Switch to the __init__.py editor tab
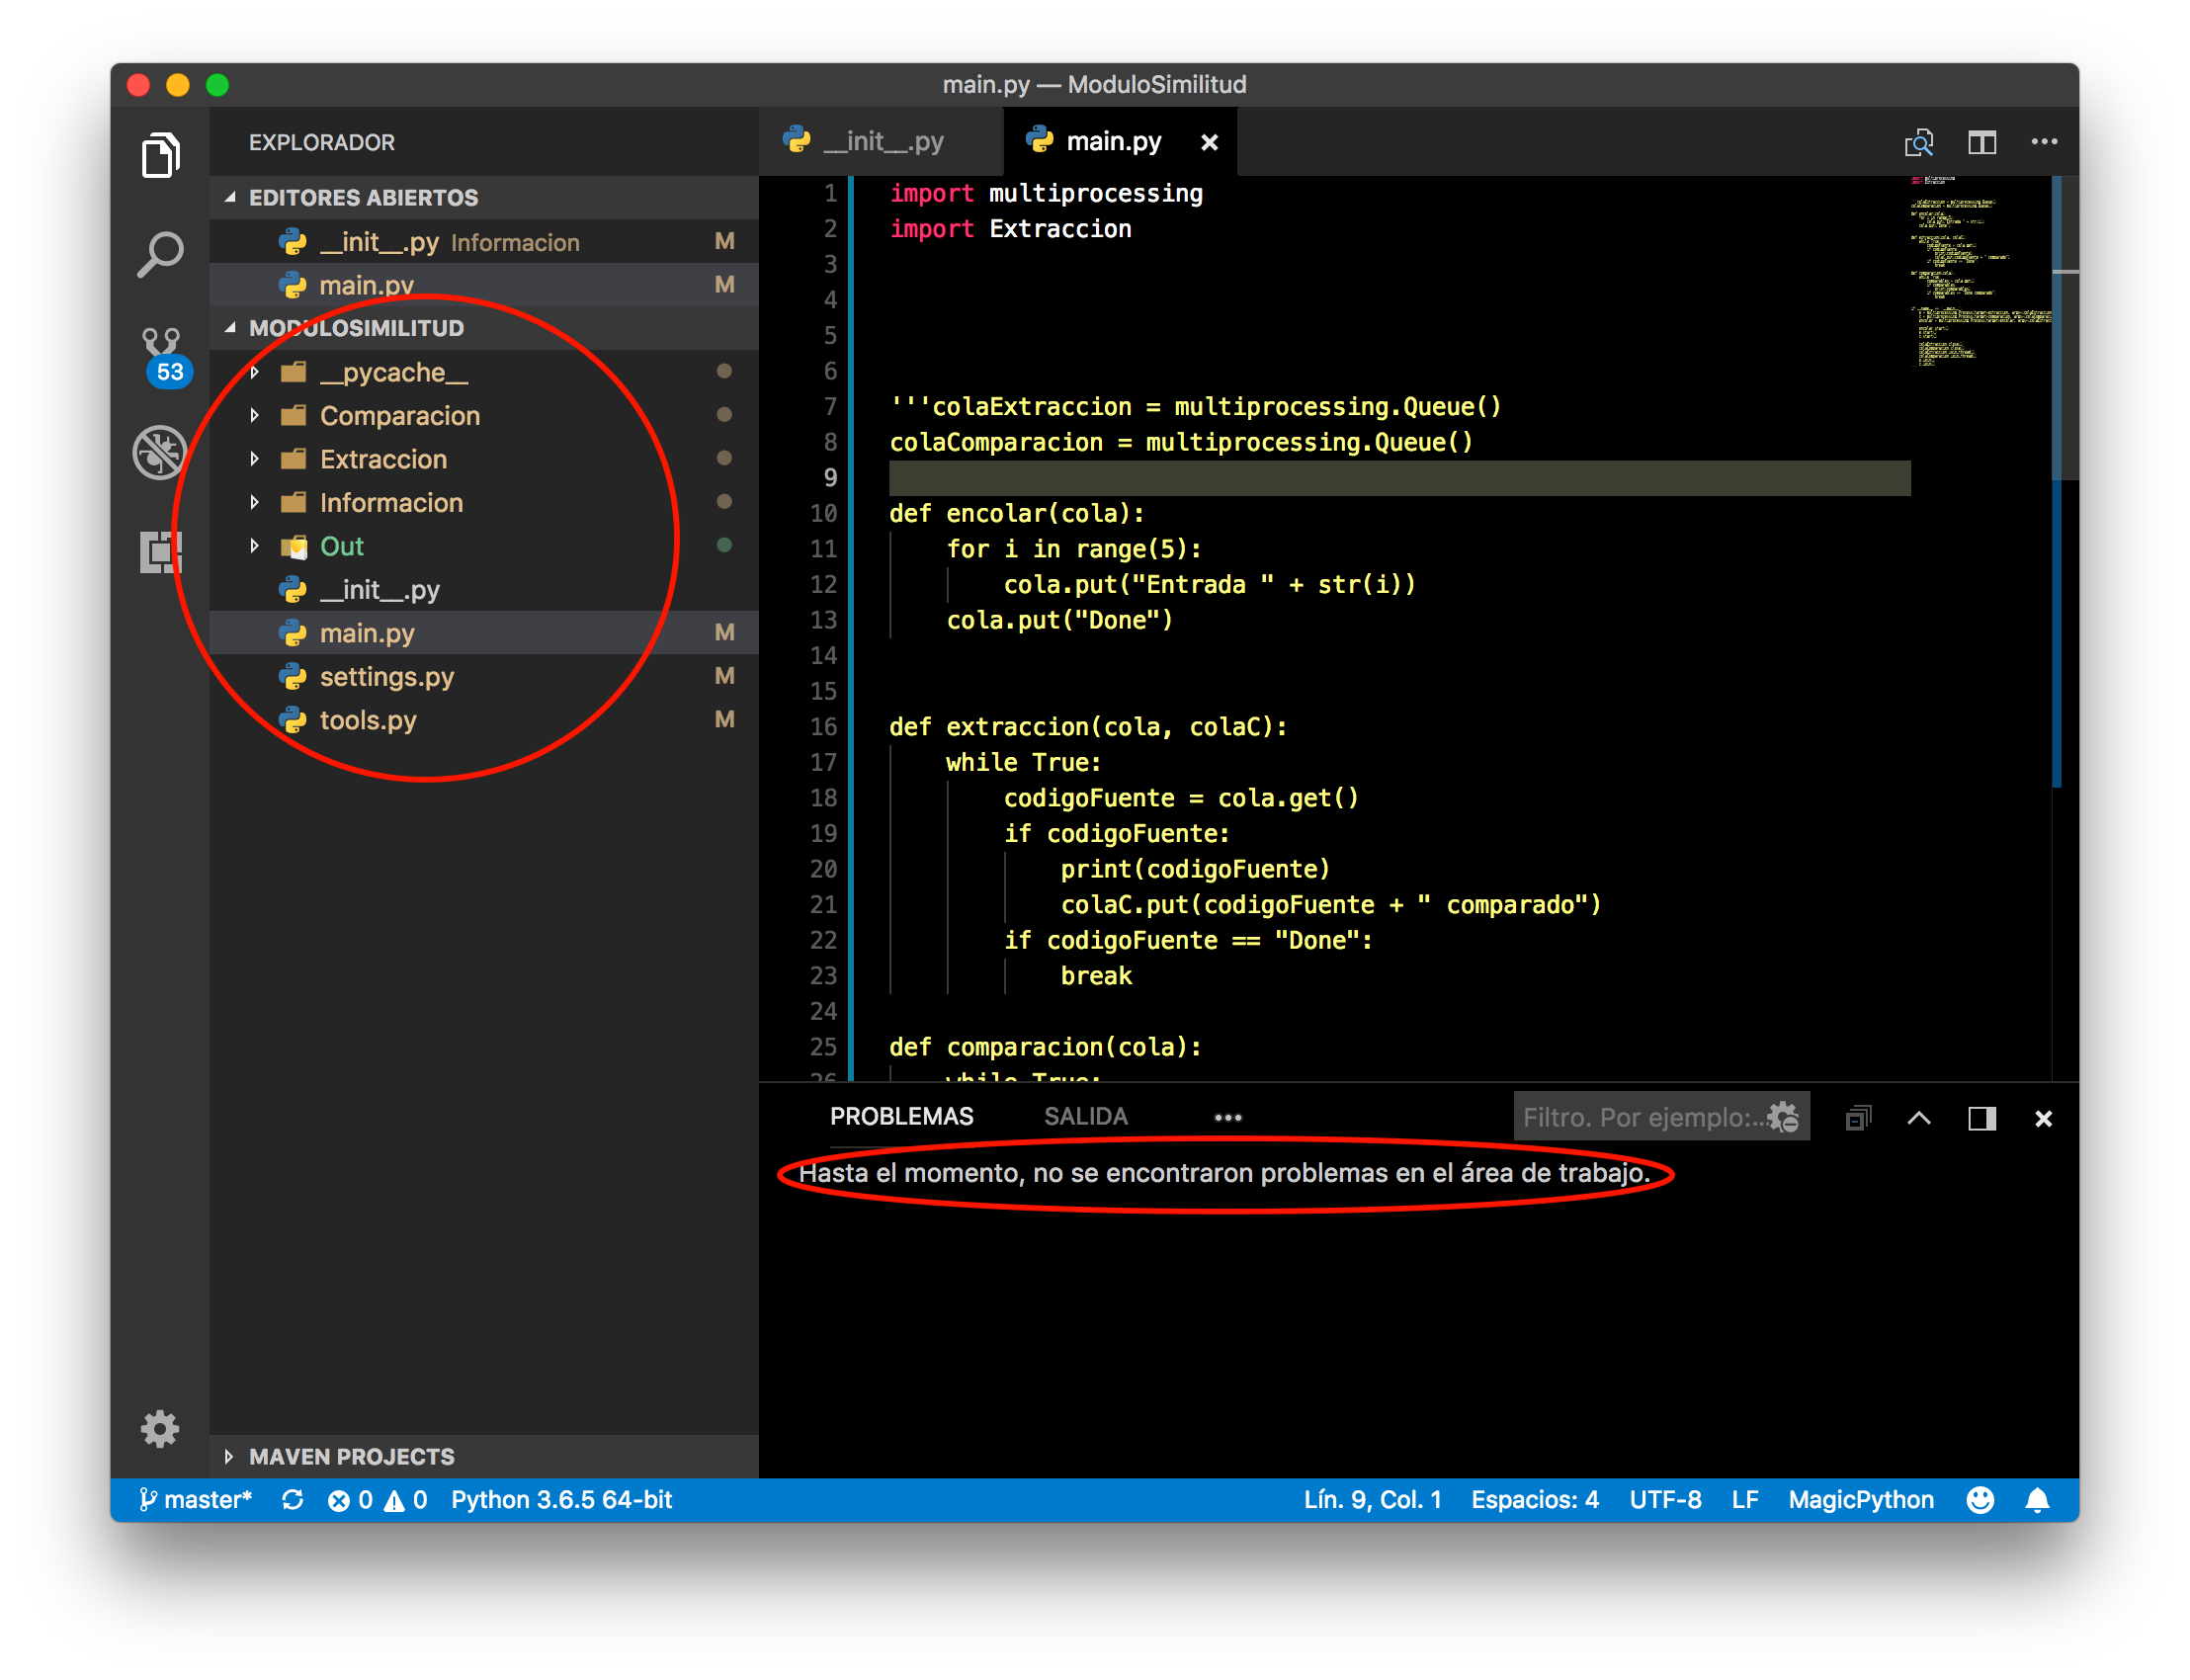2190x1680 pixels. pos(880,141)
